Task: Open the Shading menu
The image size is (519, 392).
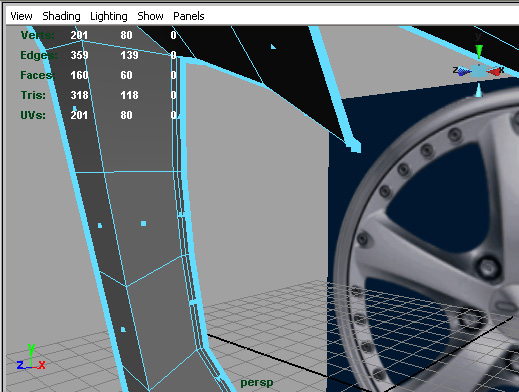Action: [61, 16]
